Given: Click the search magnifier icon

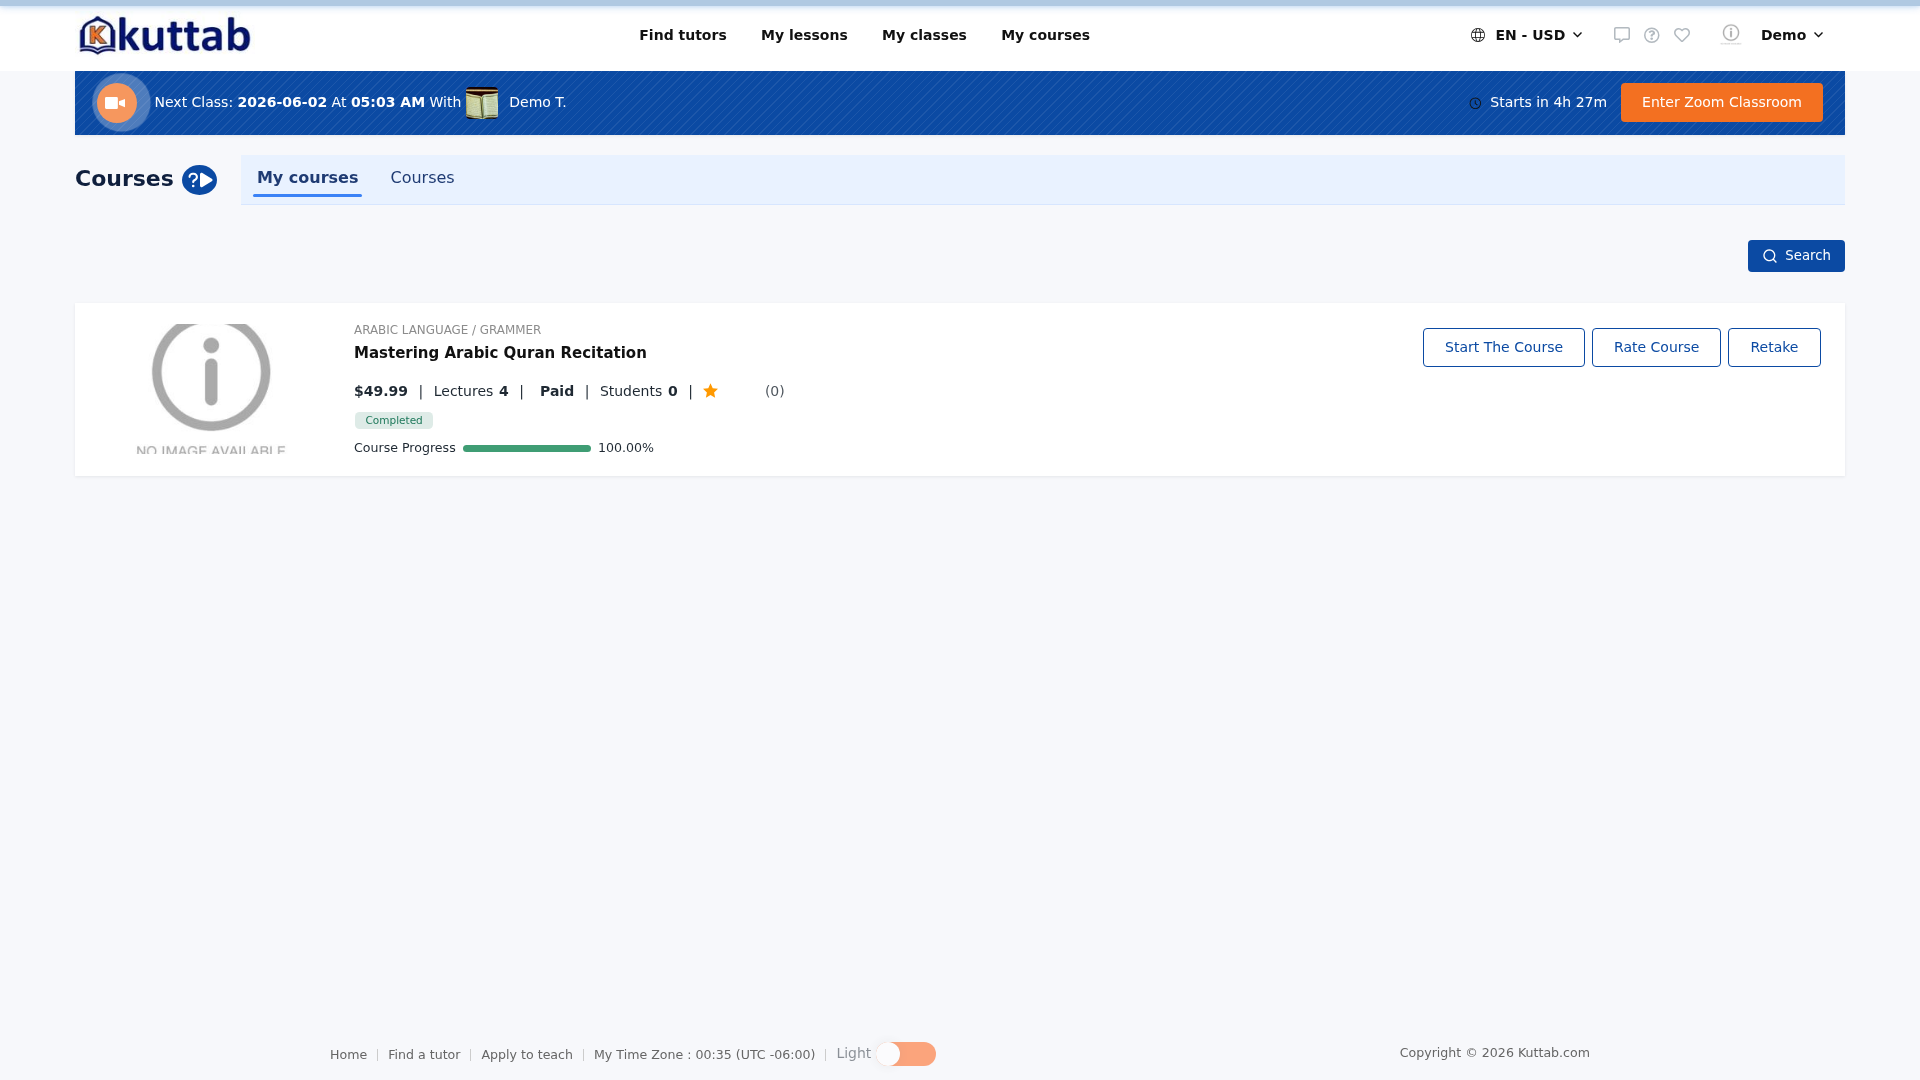Looking at the screenshot, I should pyautogui.click(x=1770, y=256).
